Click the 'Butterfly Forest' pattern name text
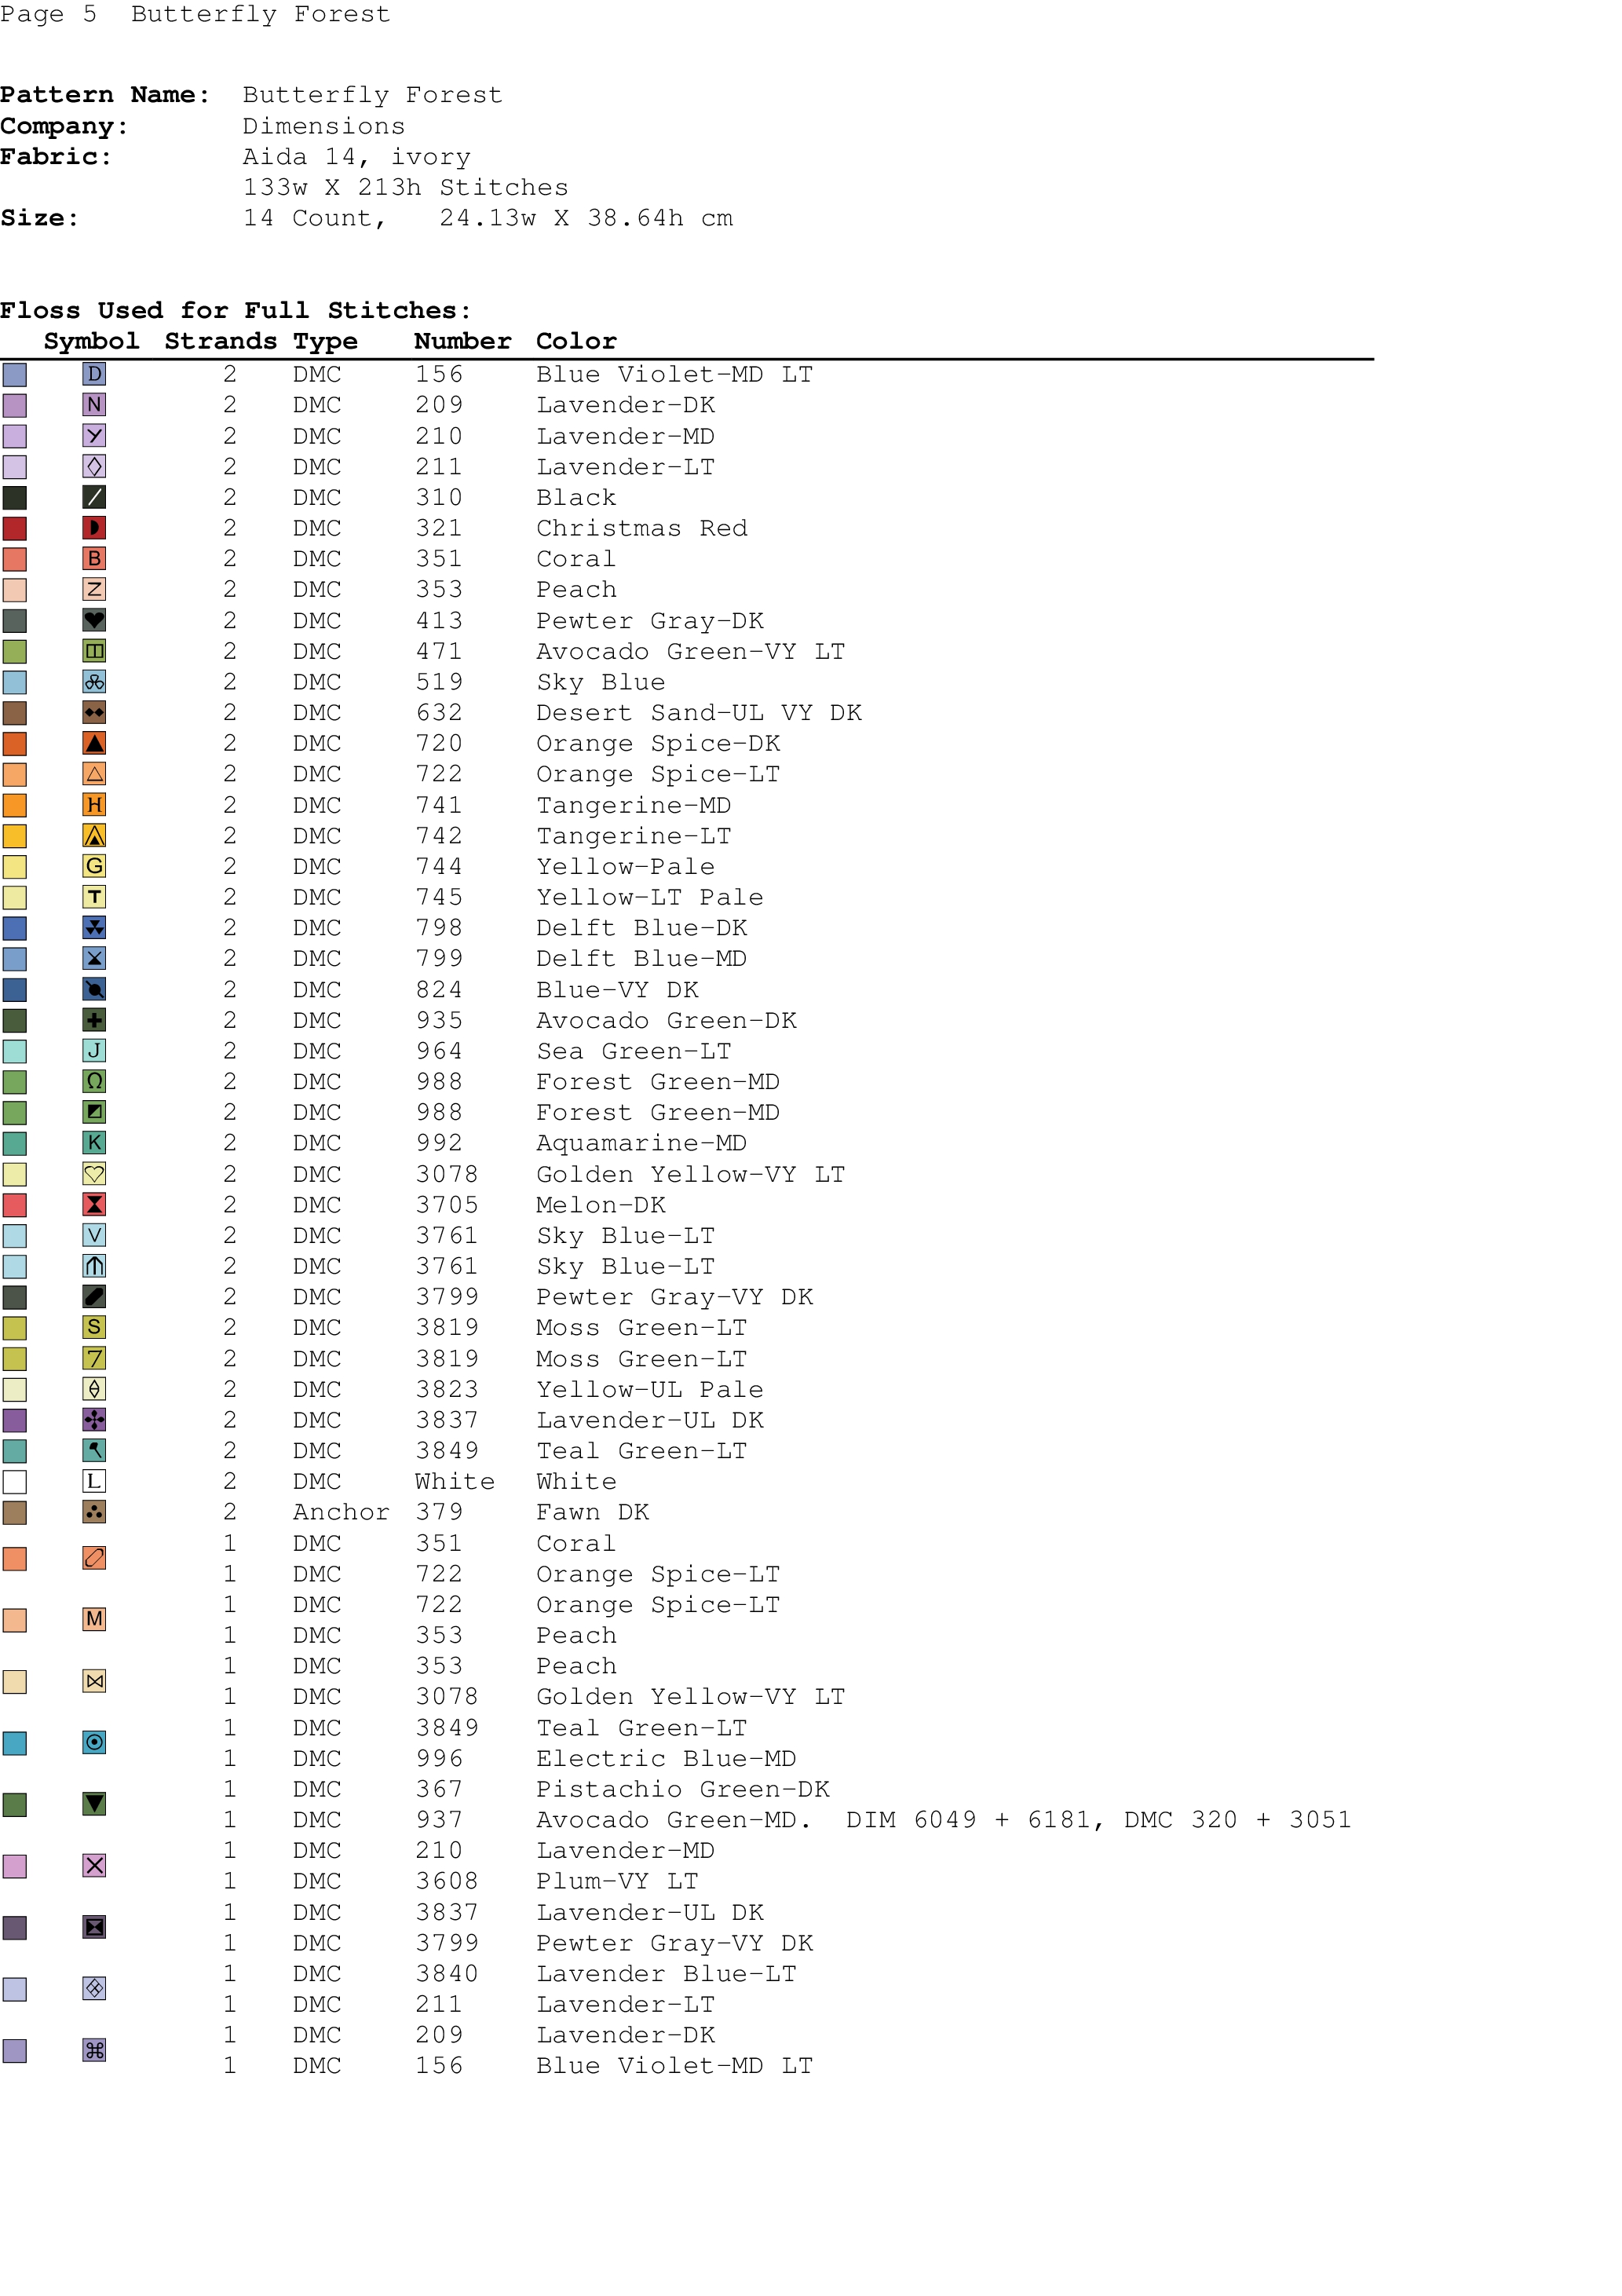This screenshot has height=2296, width=1622. coord(372,95)
